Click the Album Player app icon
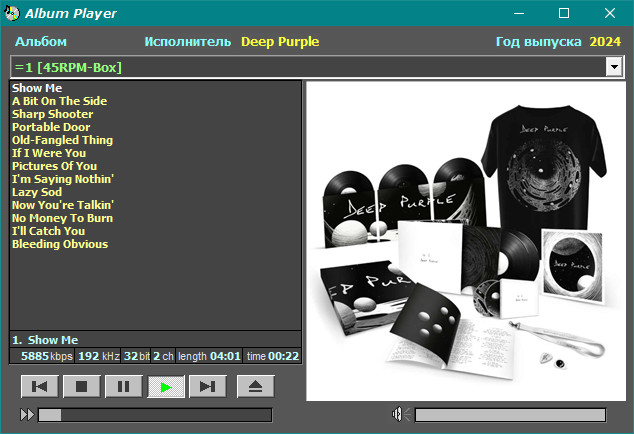634x434 pixels. (x=12, y=13)
